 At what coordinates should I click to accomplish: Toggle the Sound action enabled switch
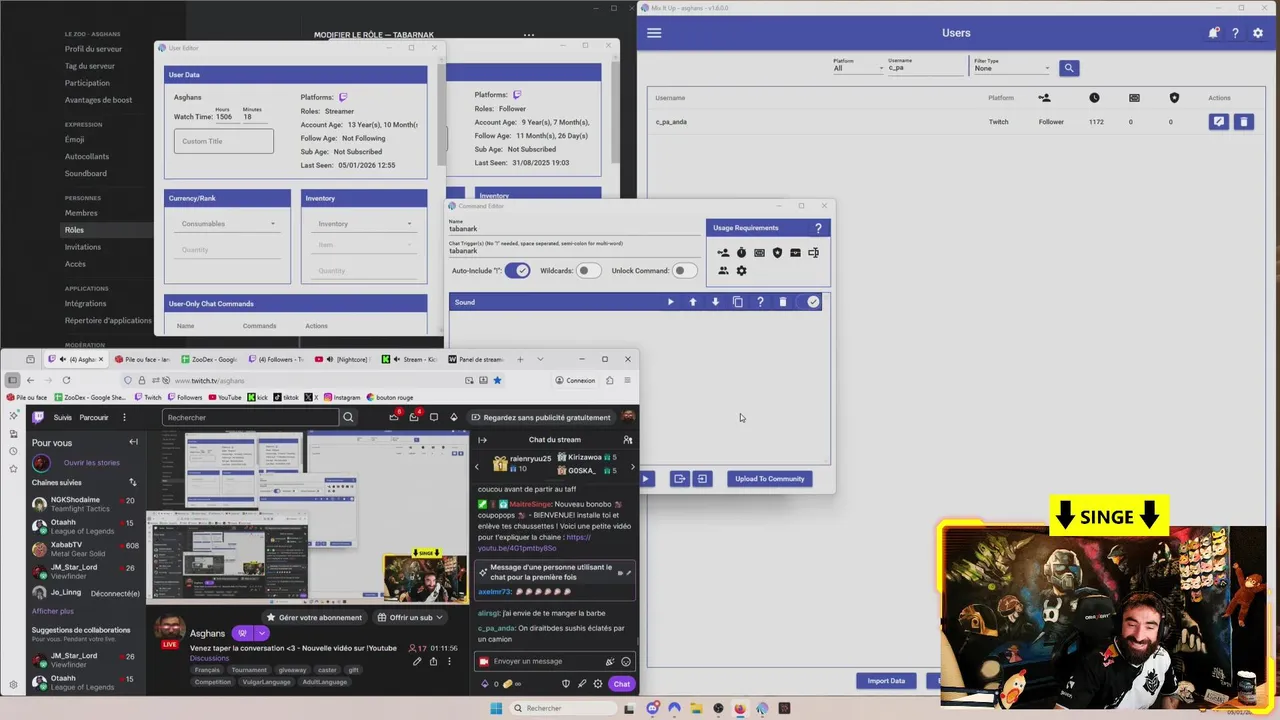[809, 302]
